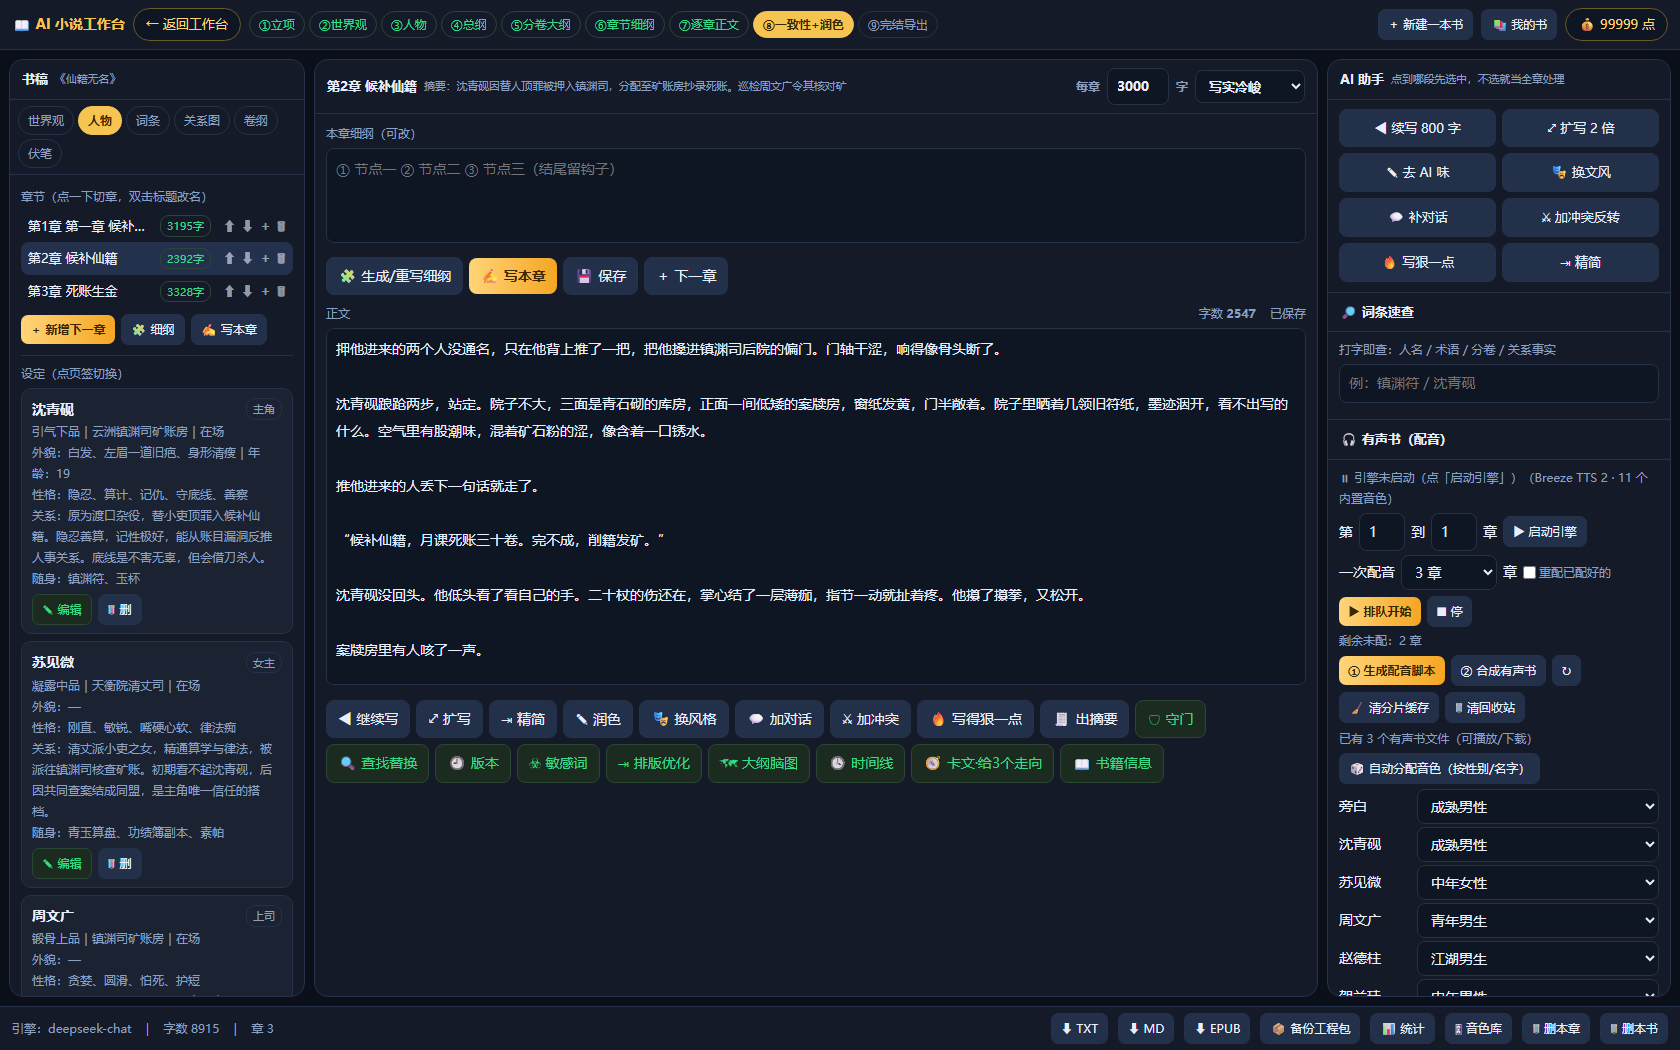Move chapter 第1章 down with the arrow icon

[x=247, y=226]
